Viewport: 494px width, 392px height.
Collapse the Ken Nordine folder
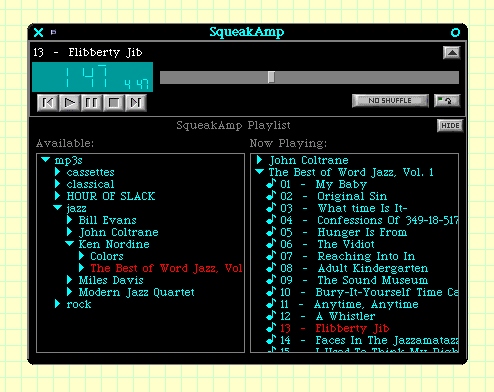70,244
